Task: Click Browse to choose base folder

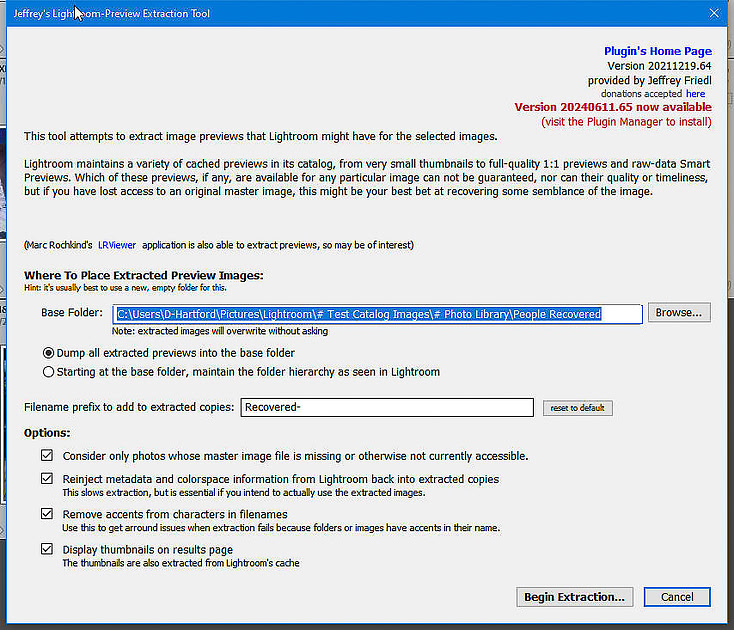Action: pyautogui.click(x=679, y=313)
